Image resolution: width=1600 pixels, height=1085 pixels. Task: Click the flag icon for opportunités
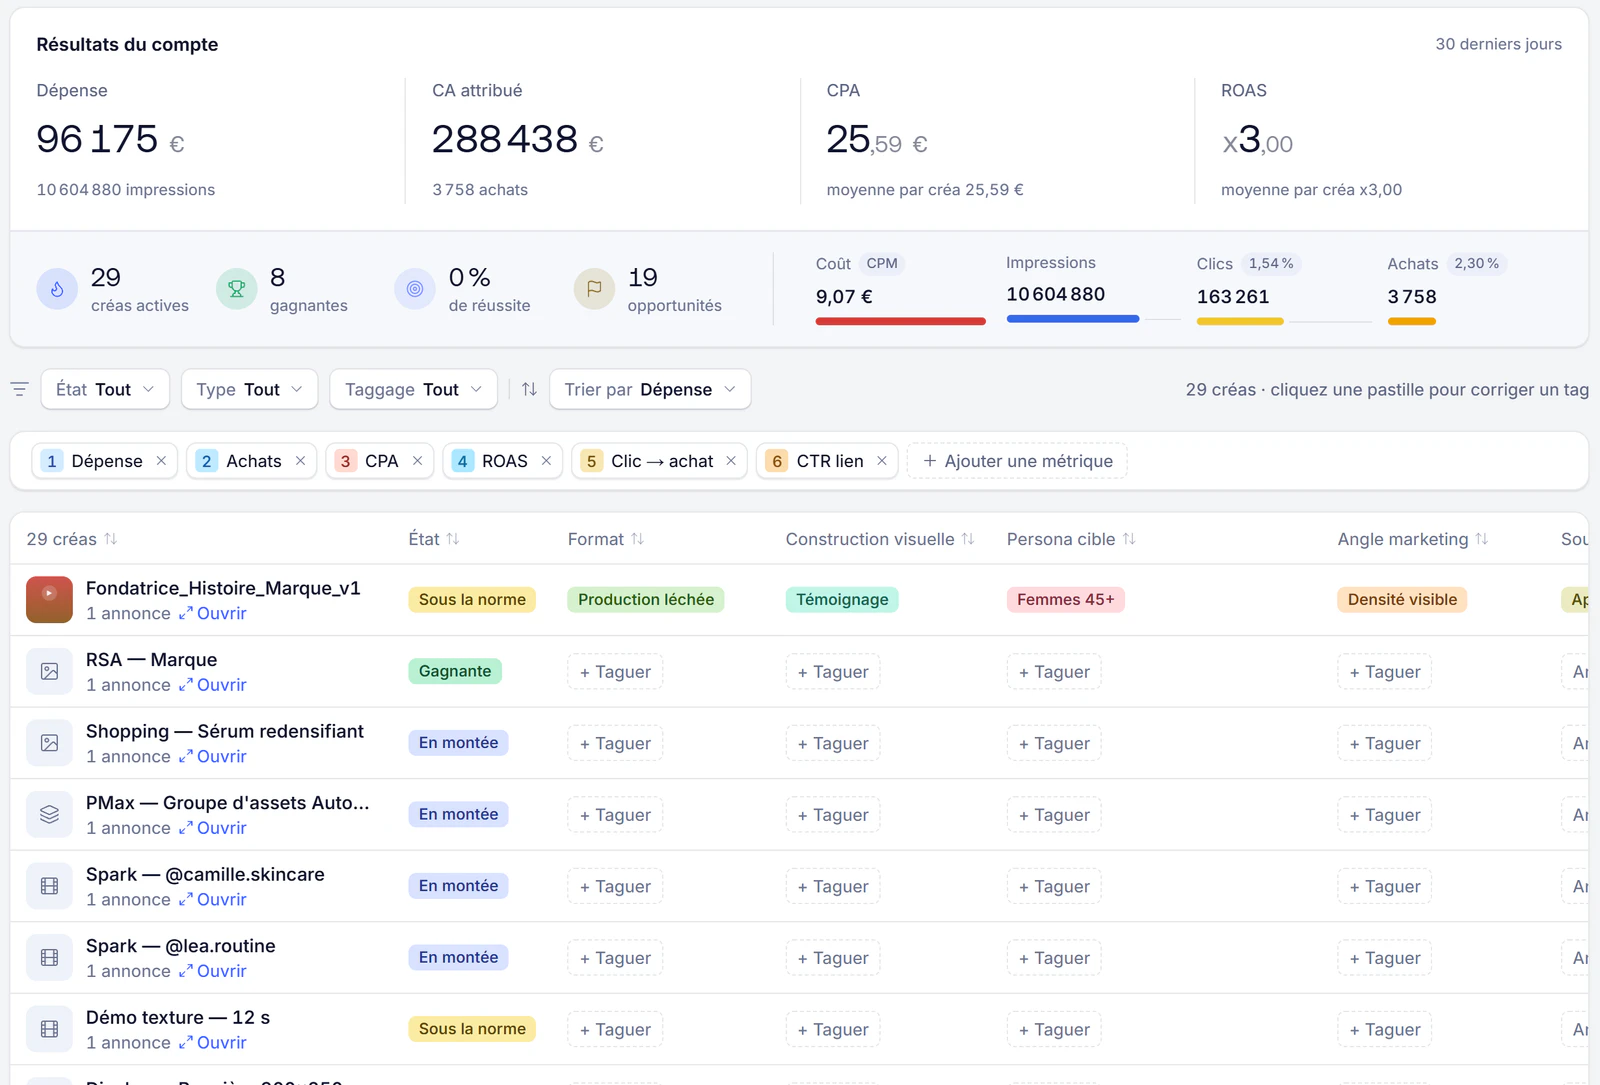(594, 290)
